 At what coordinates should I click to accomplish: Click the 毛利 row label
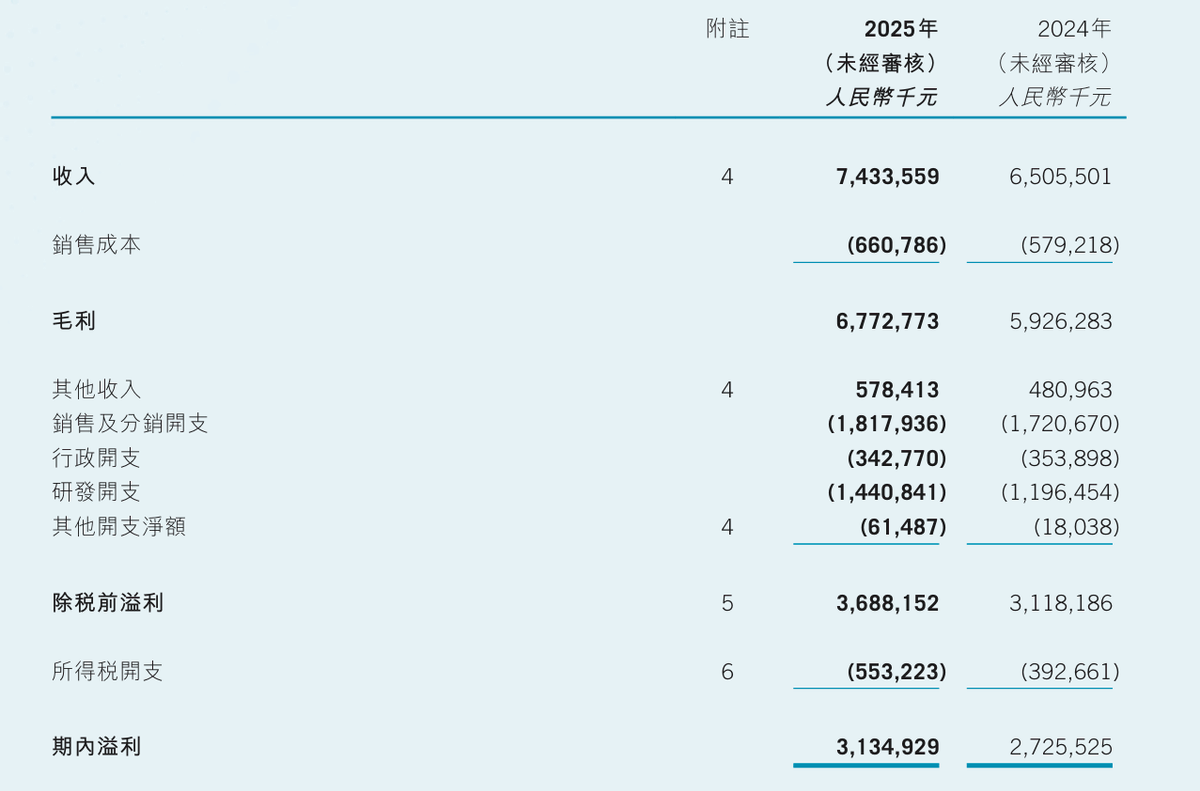(x=74, y=321)
